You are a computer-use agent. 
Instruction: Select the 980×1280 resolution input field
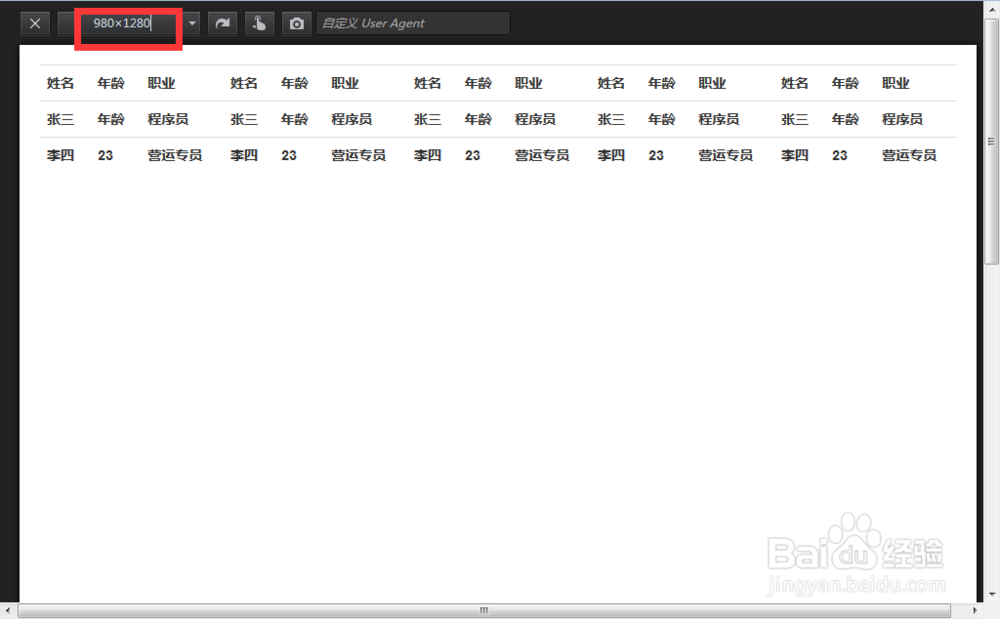[x=125, y=23]
